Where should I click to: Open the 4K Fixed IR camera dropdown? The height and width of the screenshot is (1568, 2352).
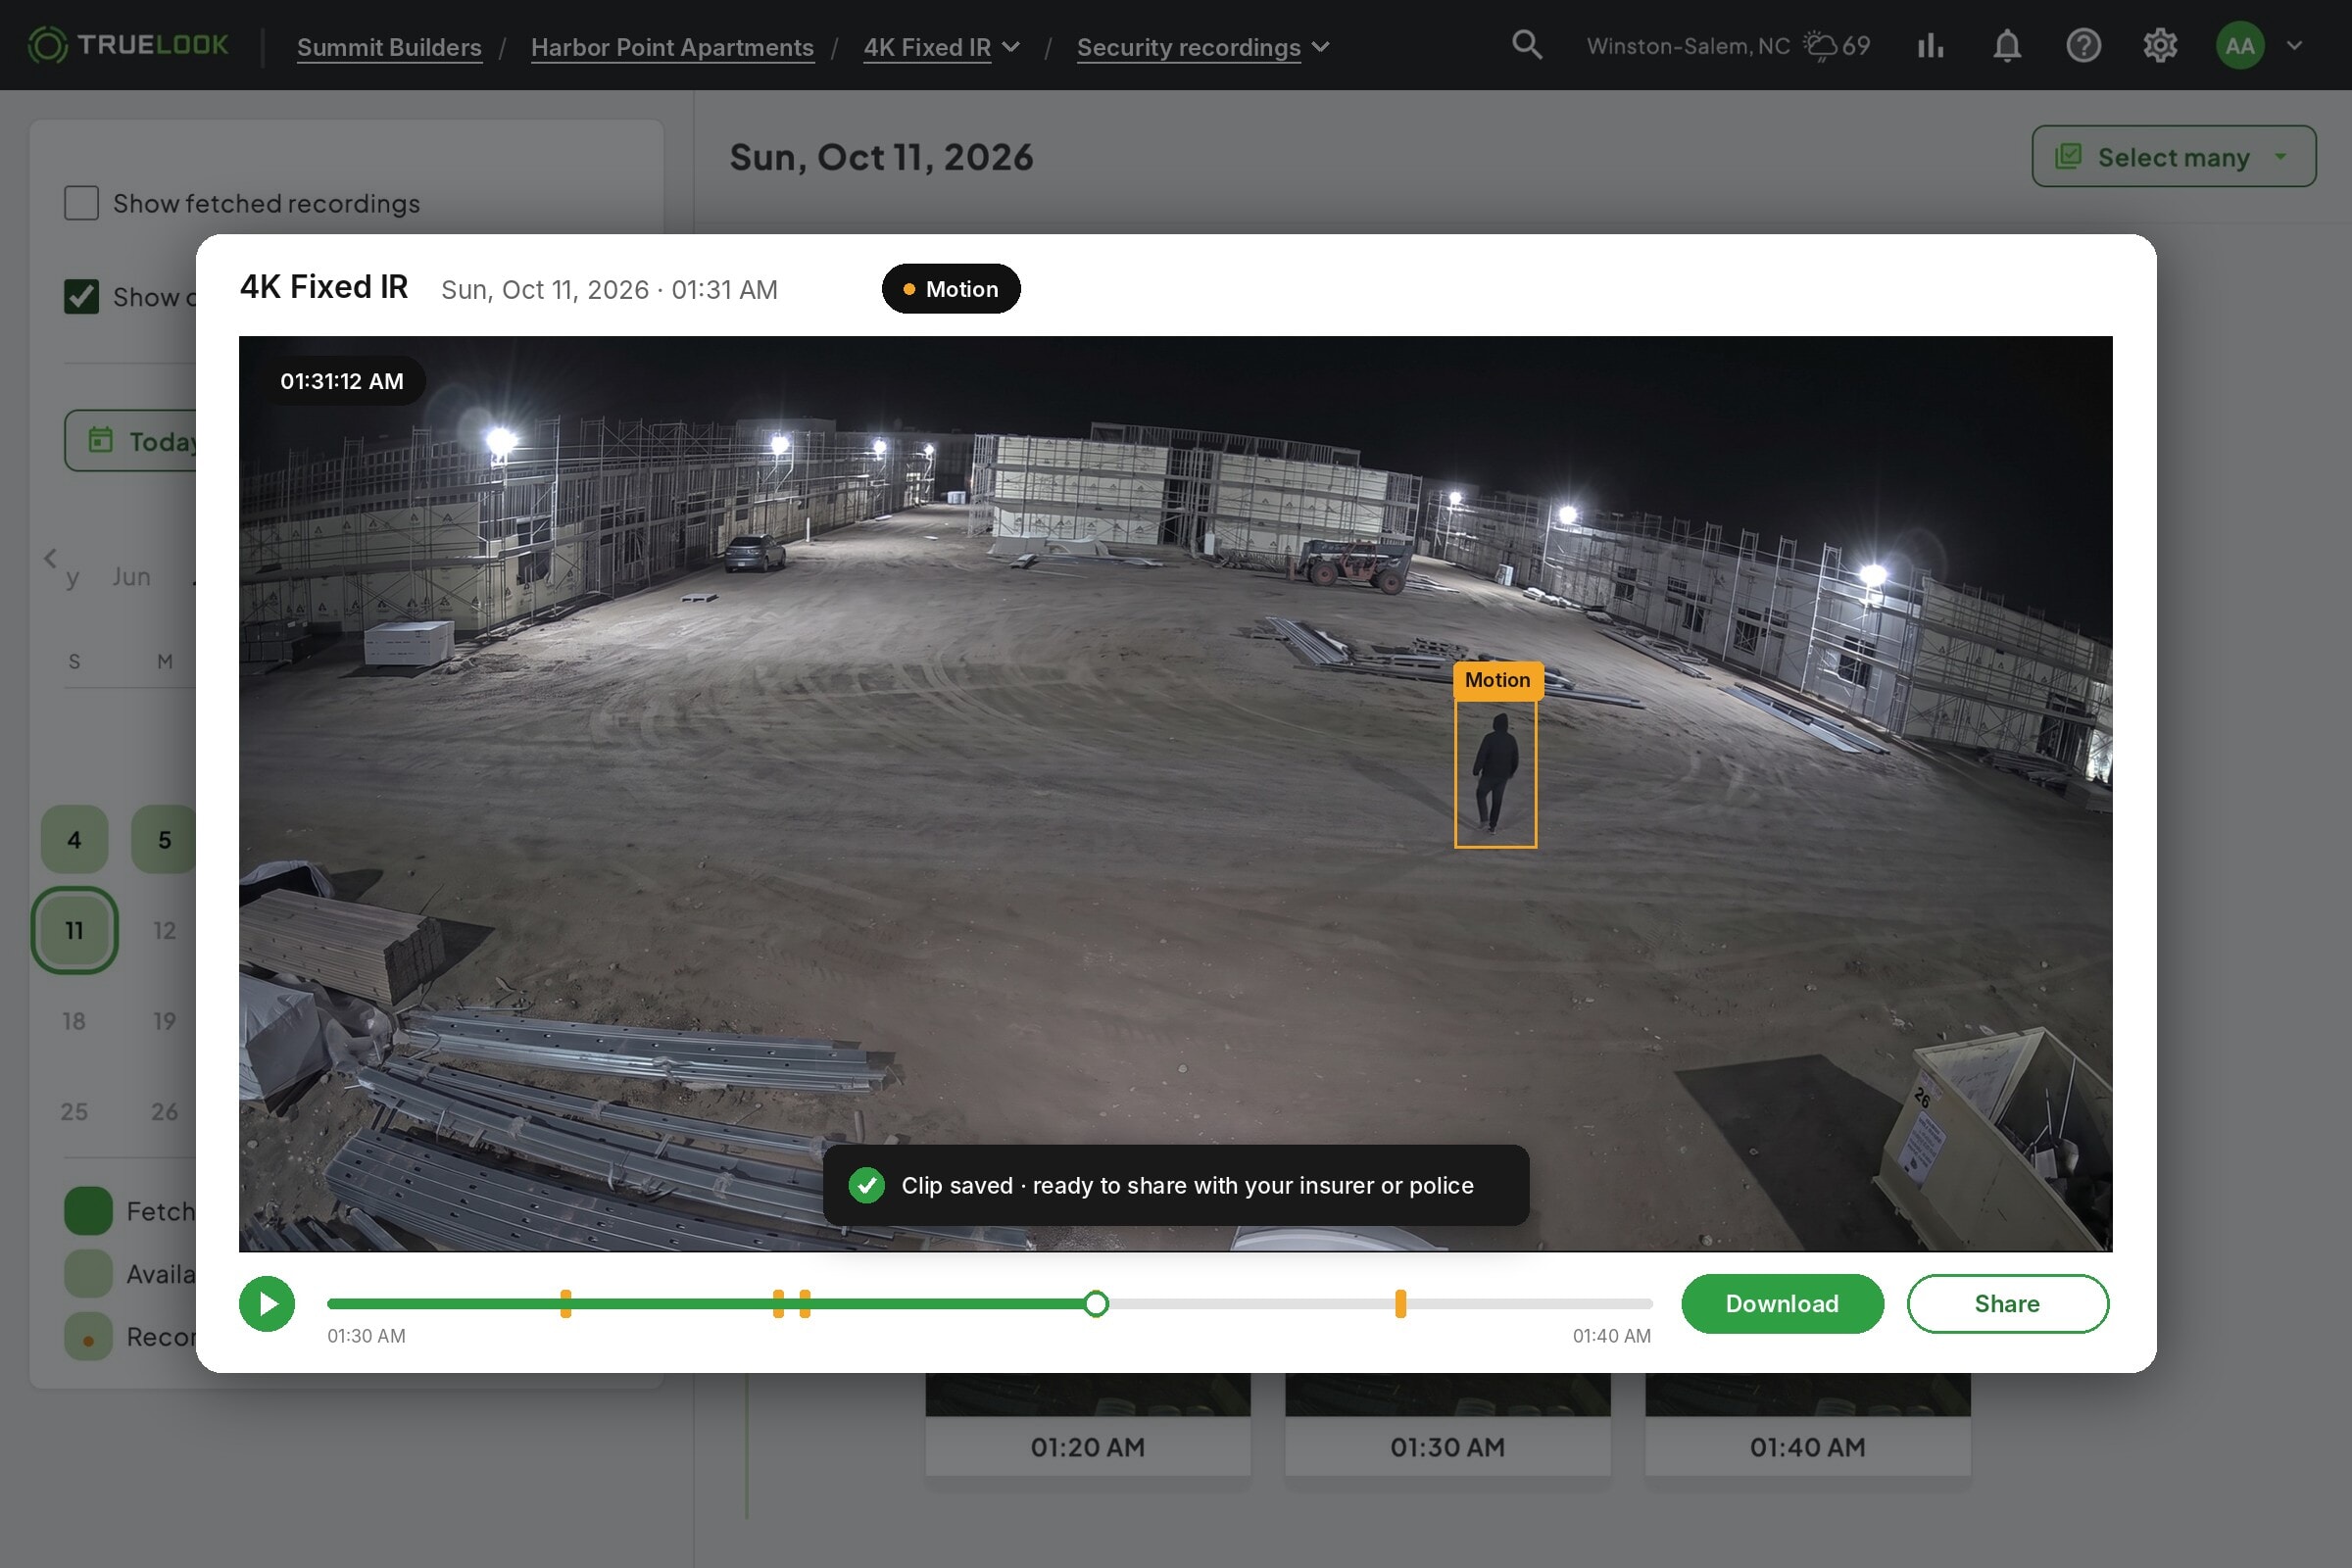click(941, 47)
